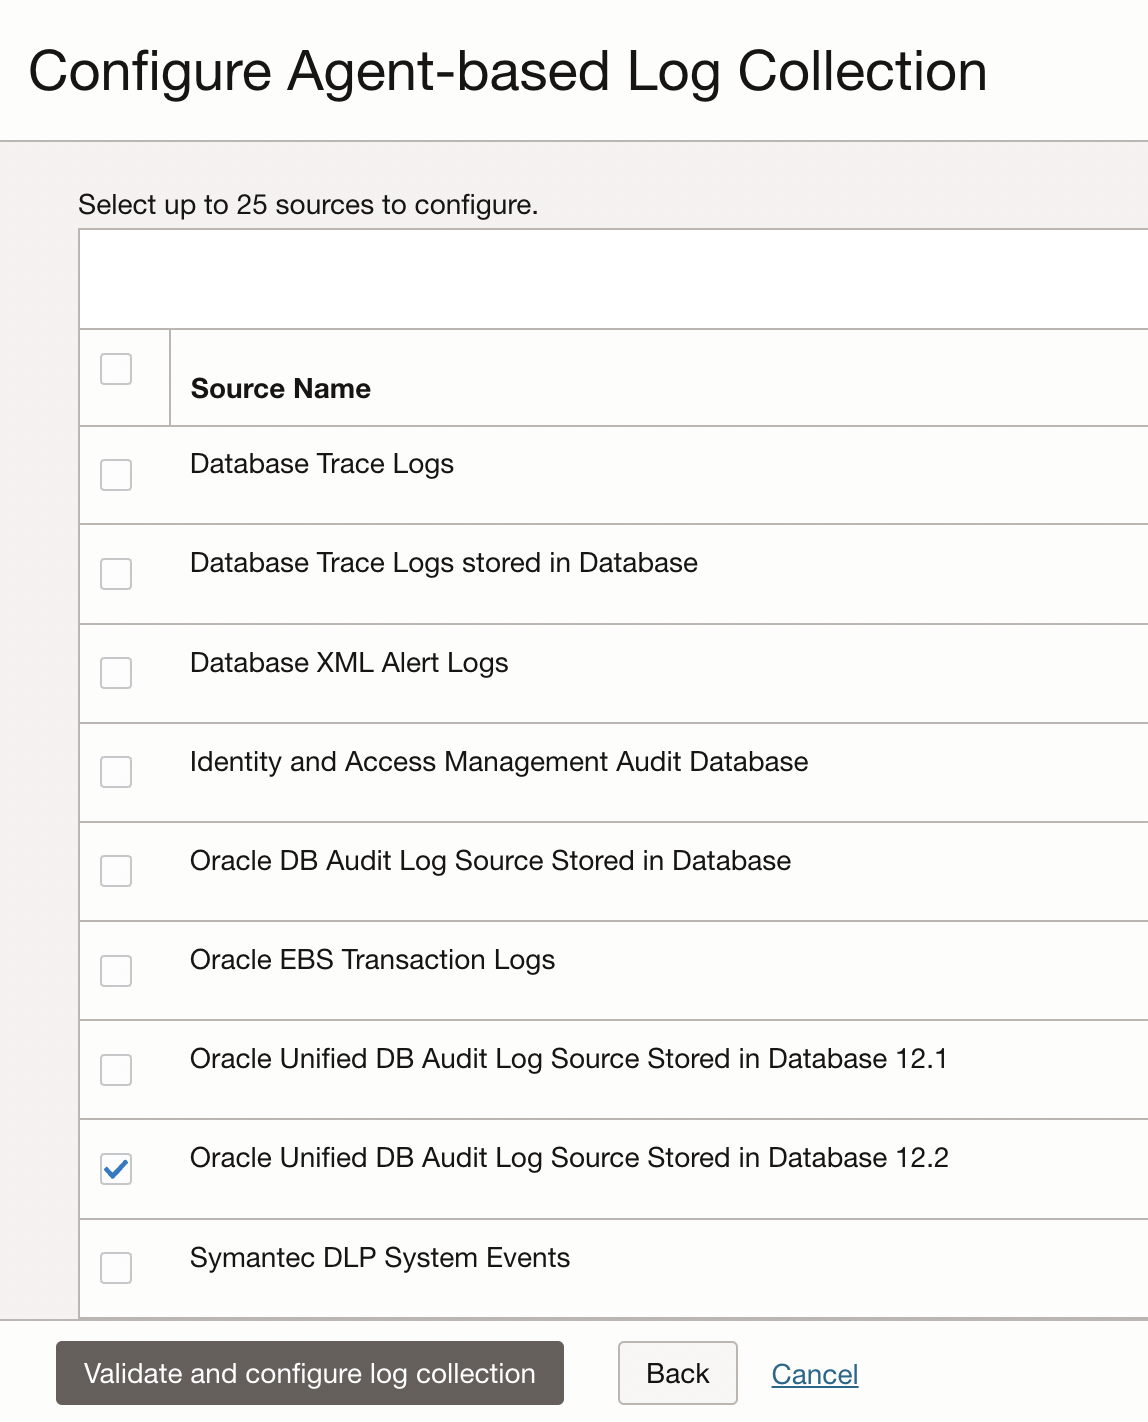Click the Database Trace Logs source name text

(x=321, y=464)
